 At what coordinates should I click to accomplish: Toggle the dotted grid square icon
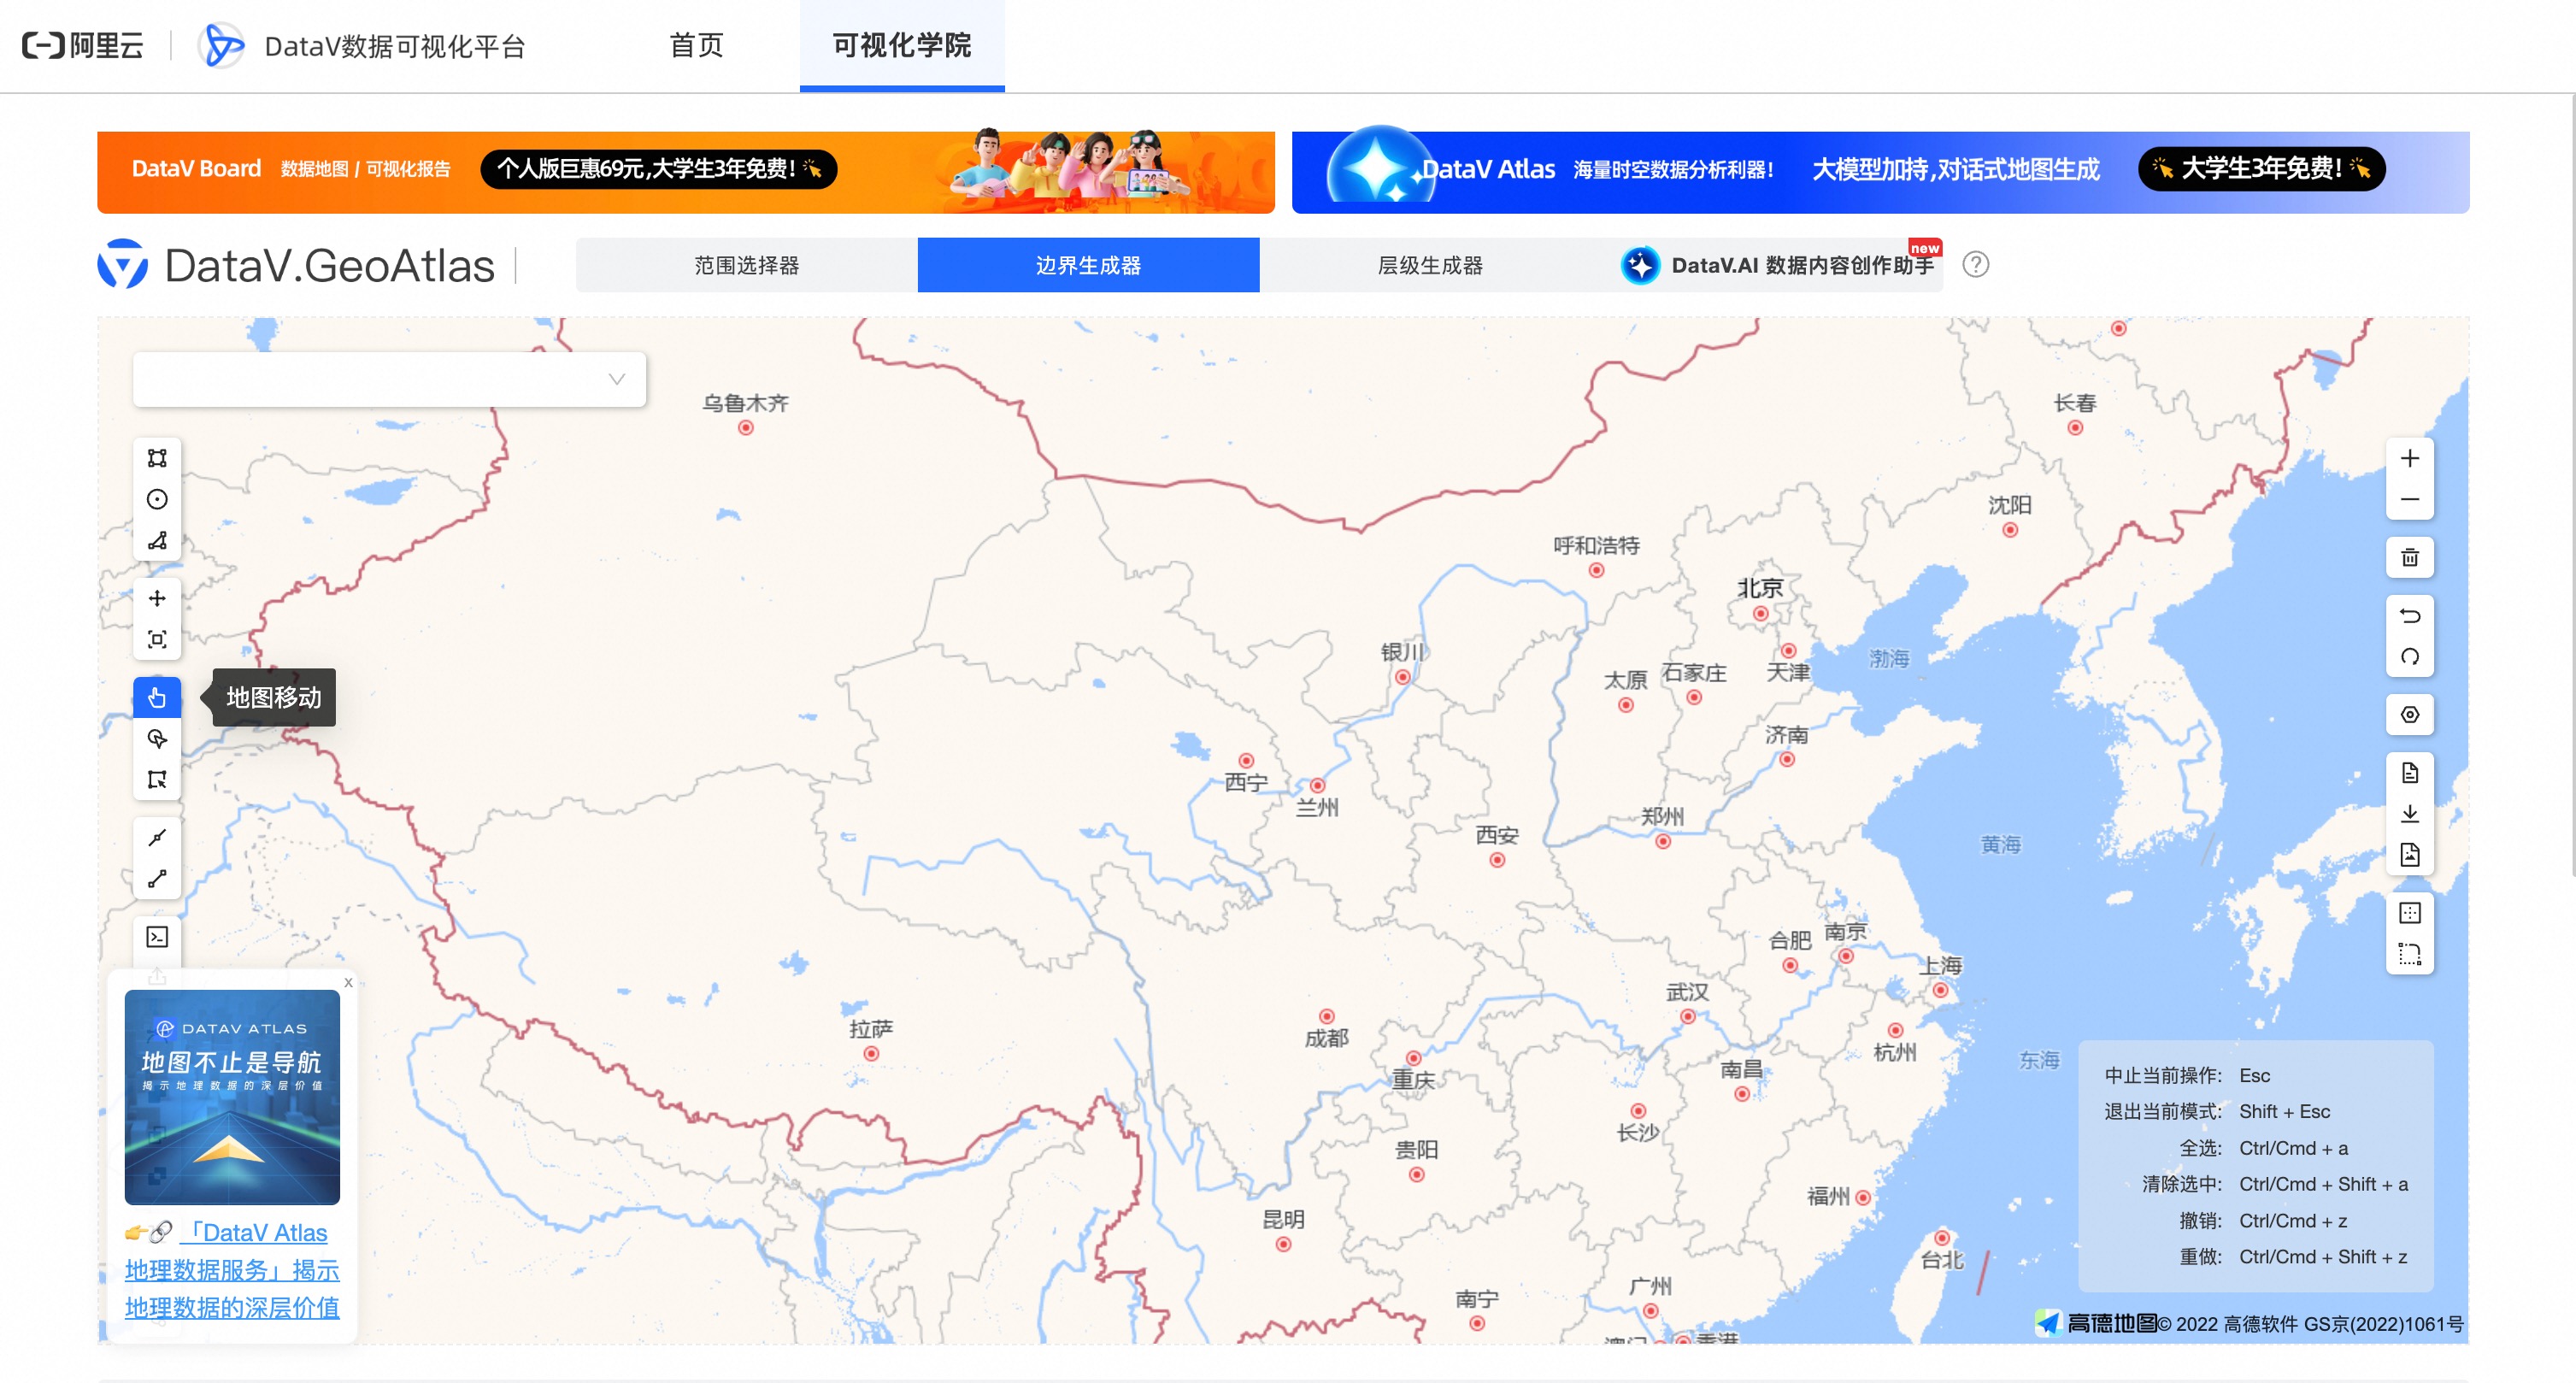[x=2409, y=912]
